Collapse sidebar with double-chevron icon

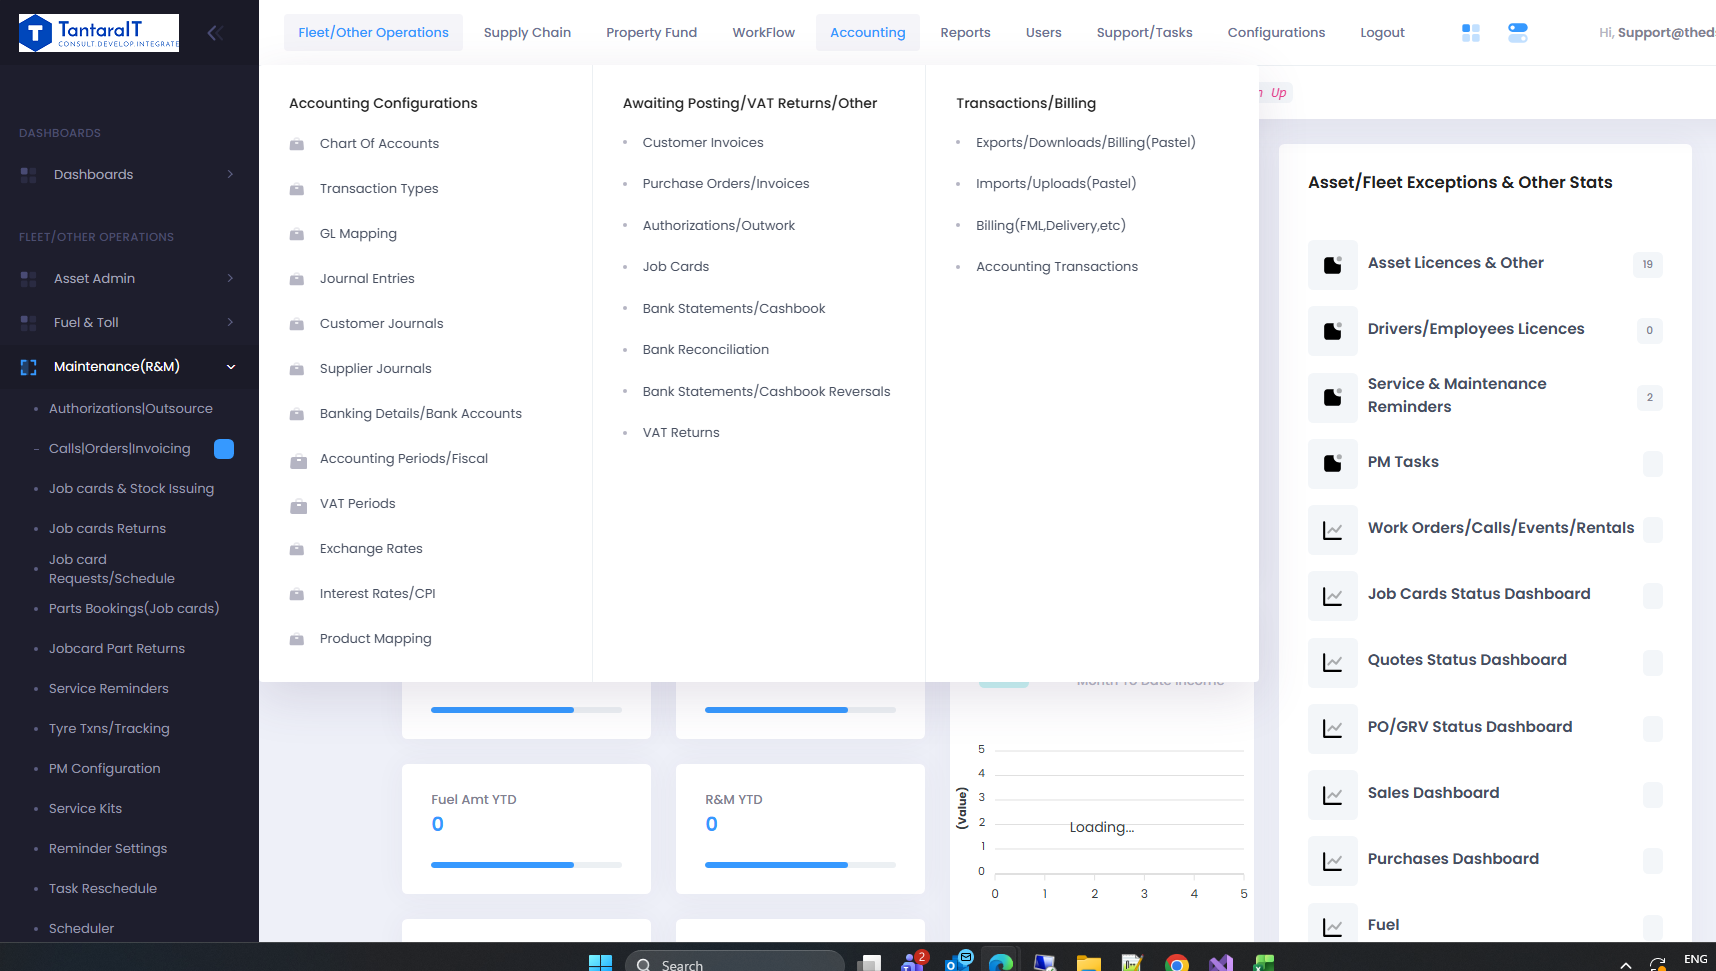pos(214,33)
